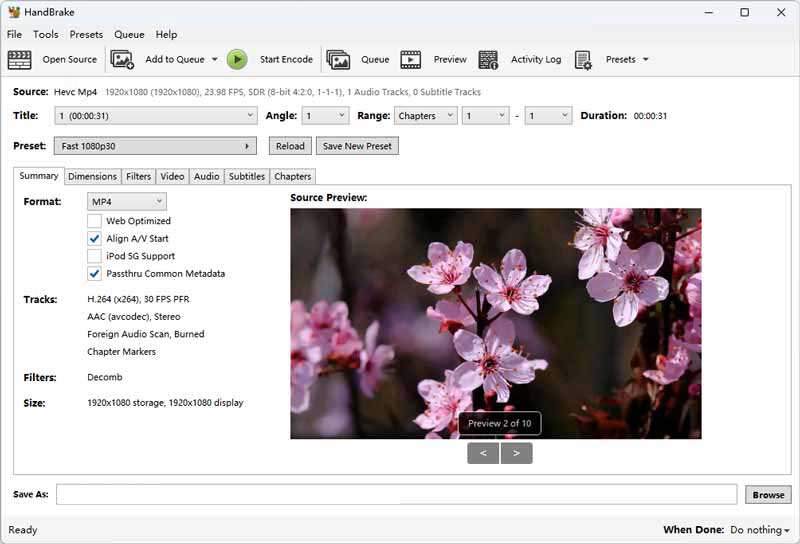
Task: Open the Tools menu
Action: point(45,34)
